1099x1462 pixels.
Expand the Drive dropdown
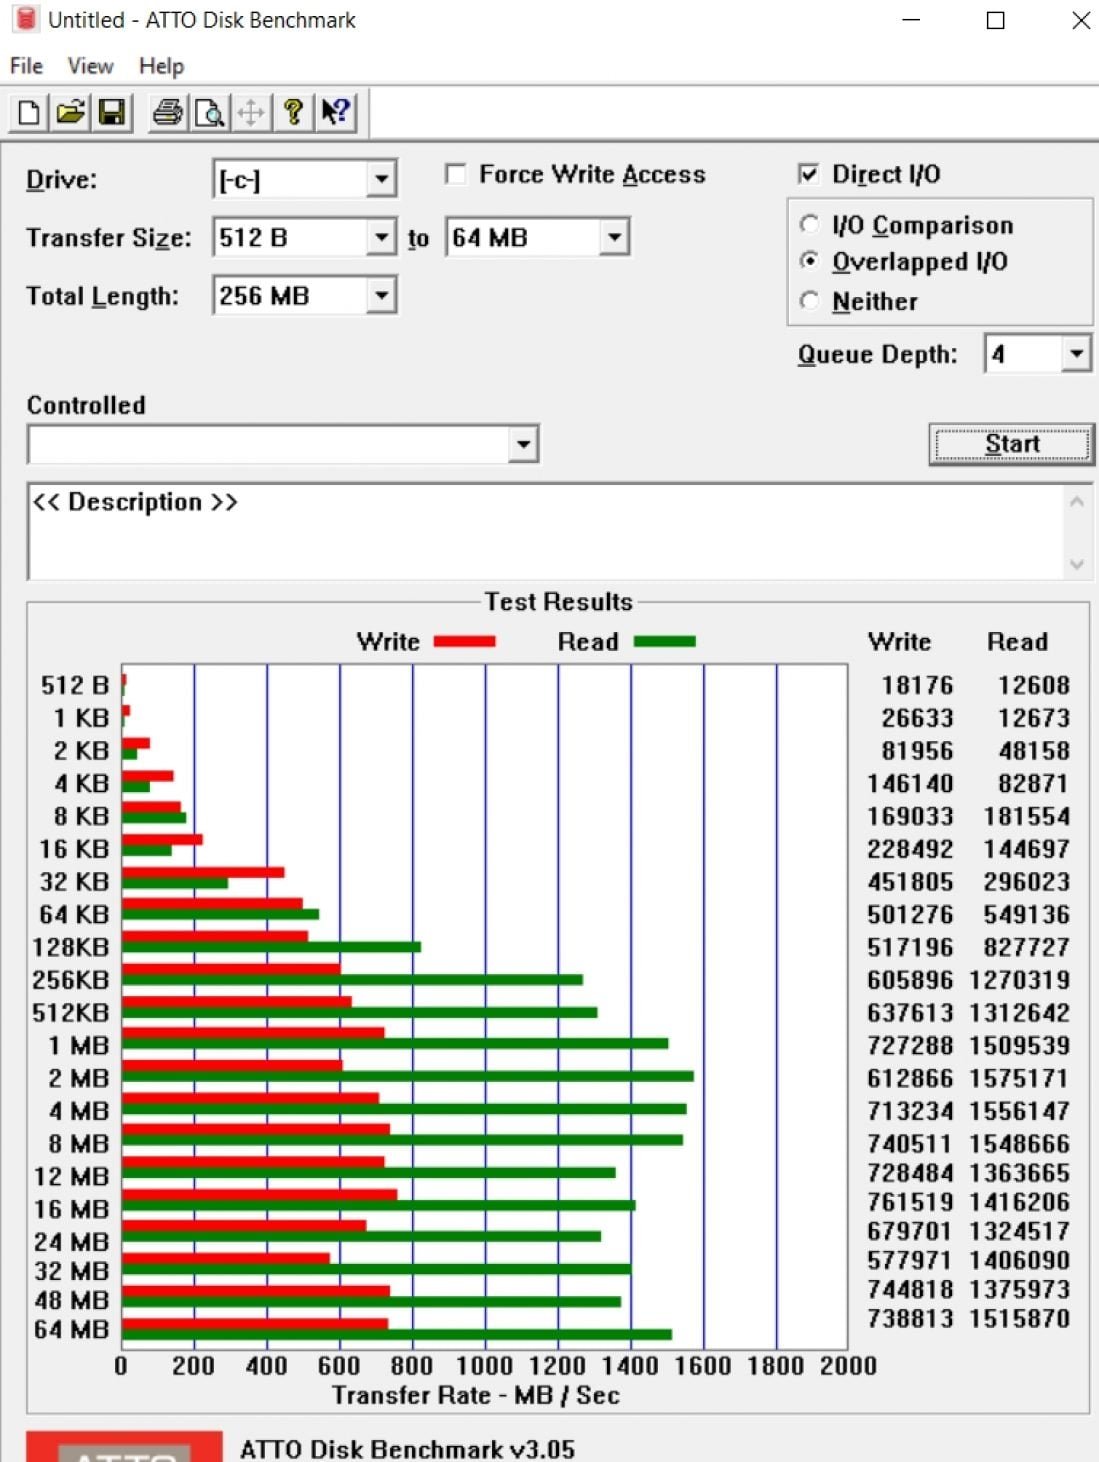(380, 180)
